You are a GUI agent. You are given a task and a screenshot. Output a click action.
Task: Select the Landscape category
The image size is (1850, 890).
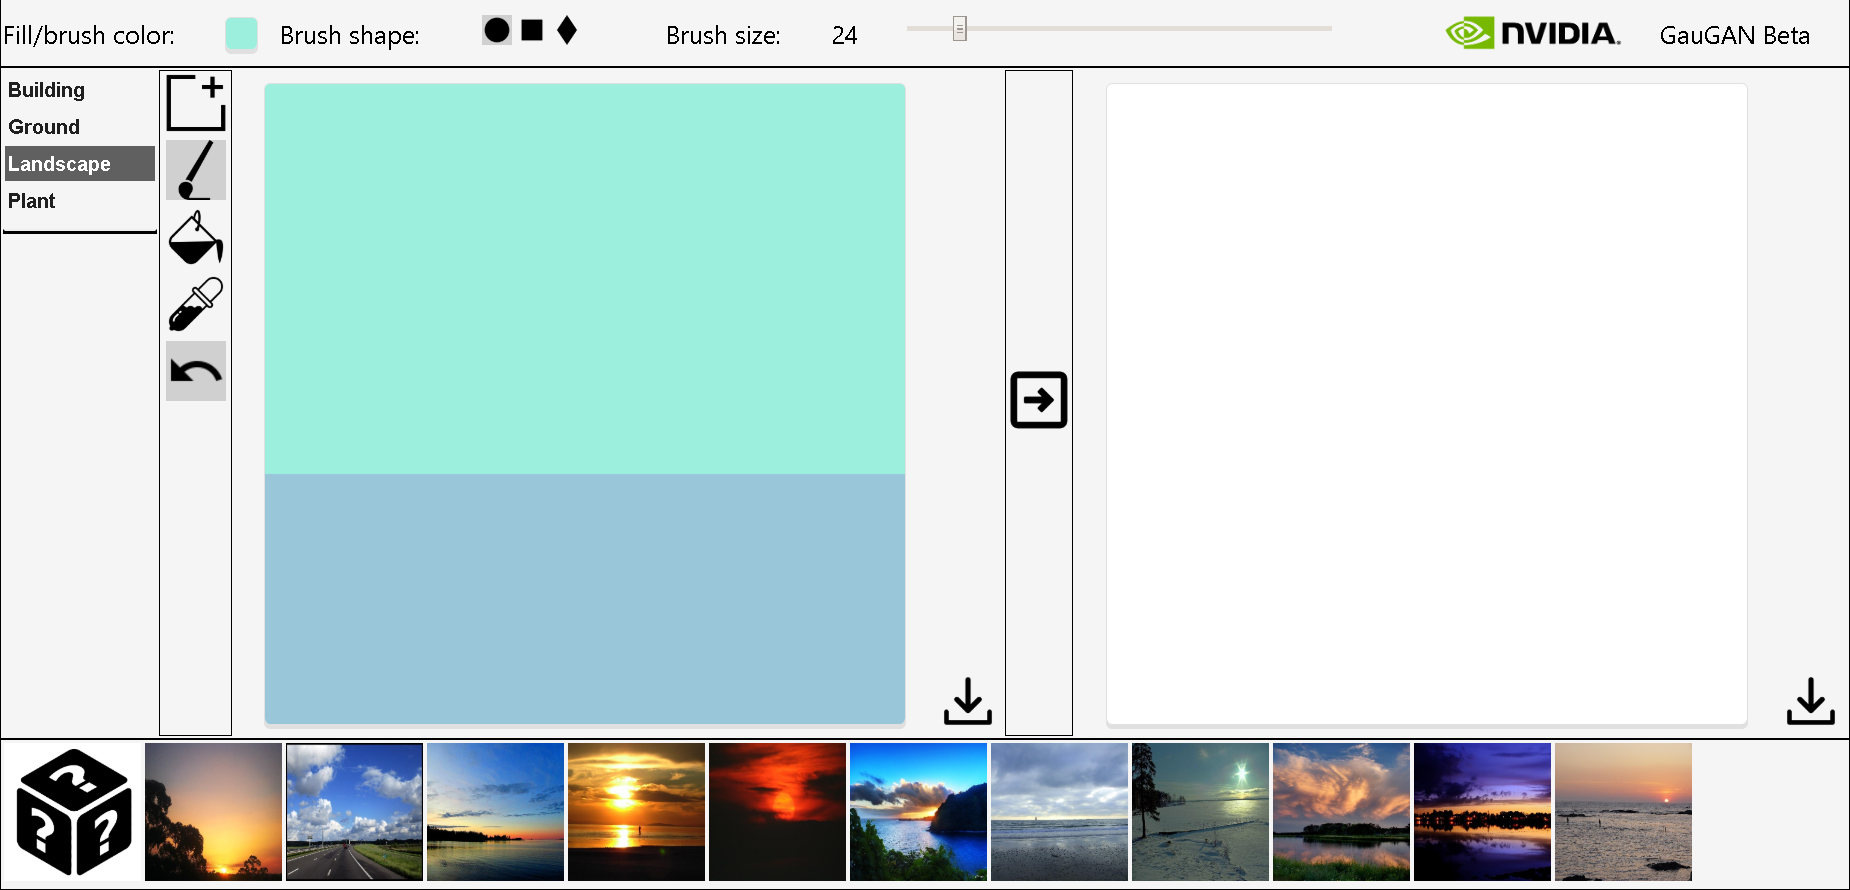coord(60,164)
